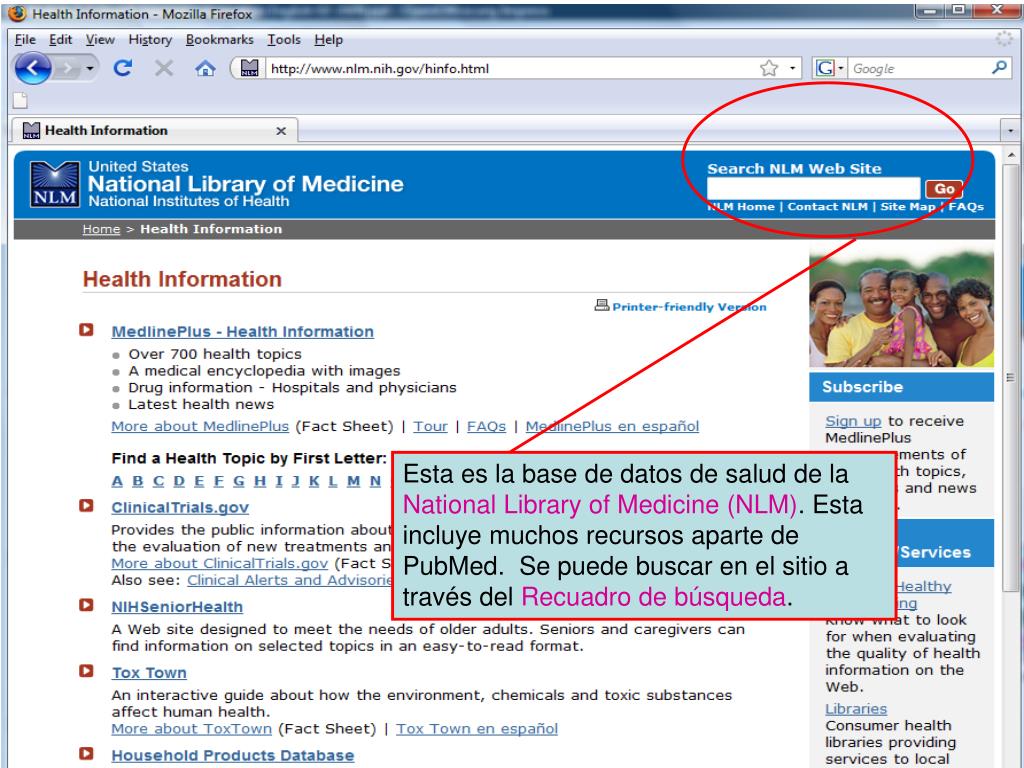Click the red arrow bullet beside Tox Town
1024x768 pixels.
pos(86,671)
